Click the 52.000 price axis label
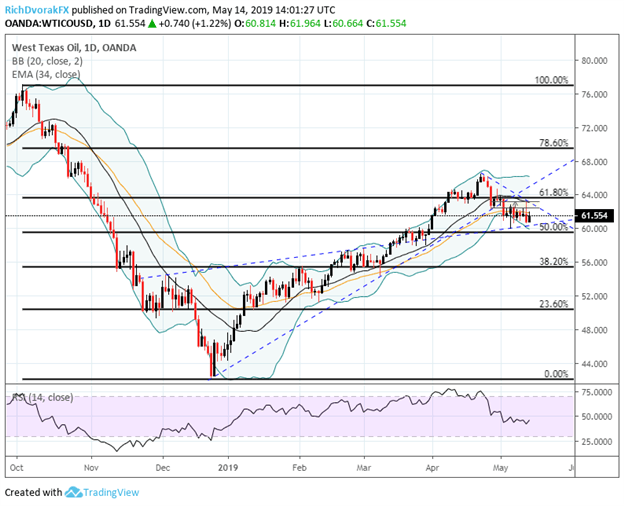Image resolution: width=624 pixels, height=506 pixels. (x=594, y=296)
